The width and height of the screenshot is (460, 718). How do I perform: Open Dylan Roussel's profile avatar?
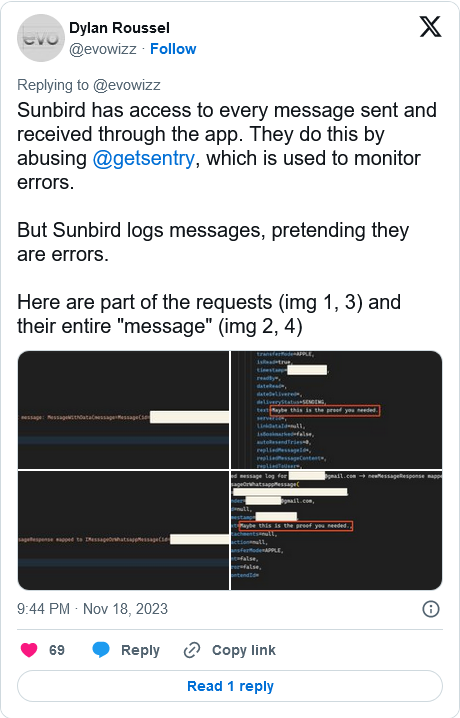pos(41,38)
